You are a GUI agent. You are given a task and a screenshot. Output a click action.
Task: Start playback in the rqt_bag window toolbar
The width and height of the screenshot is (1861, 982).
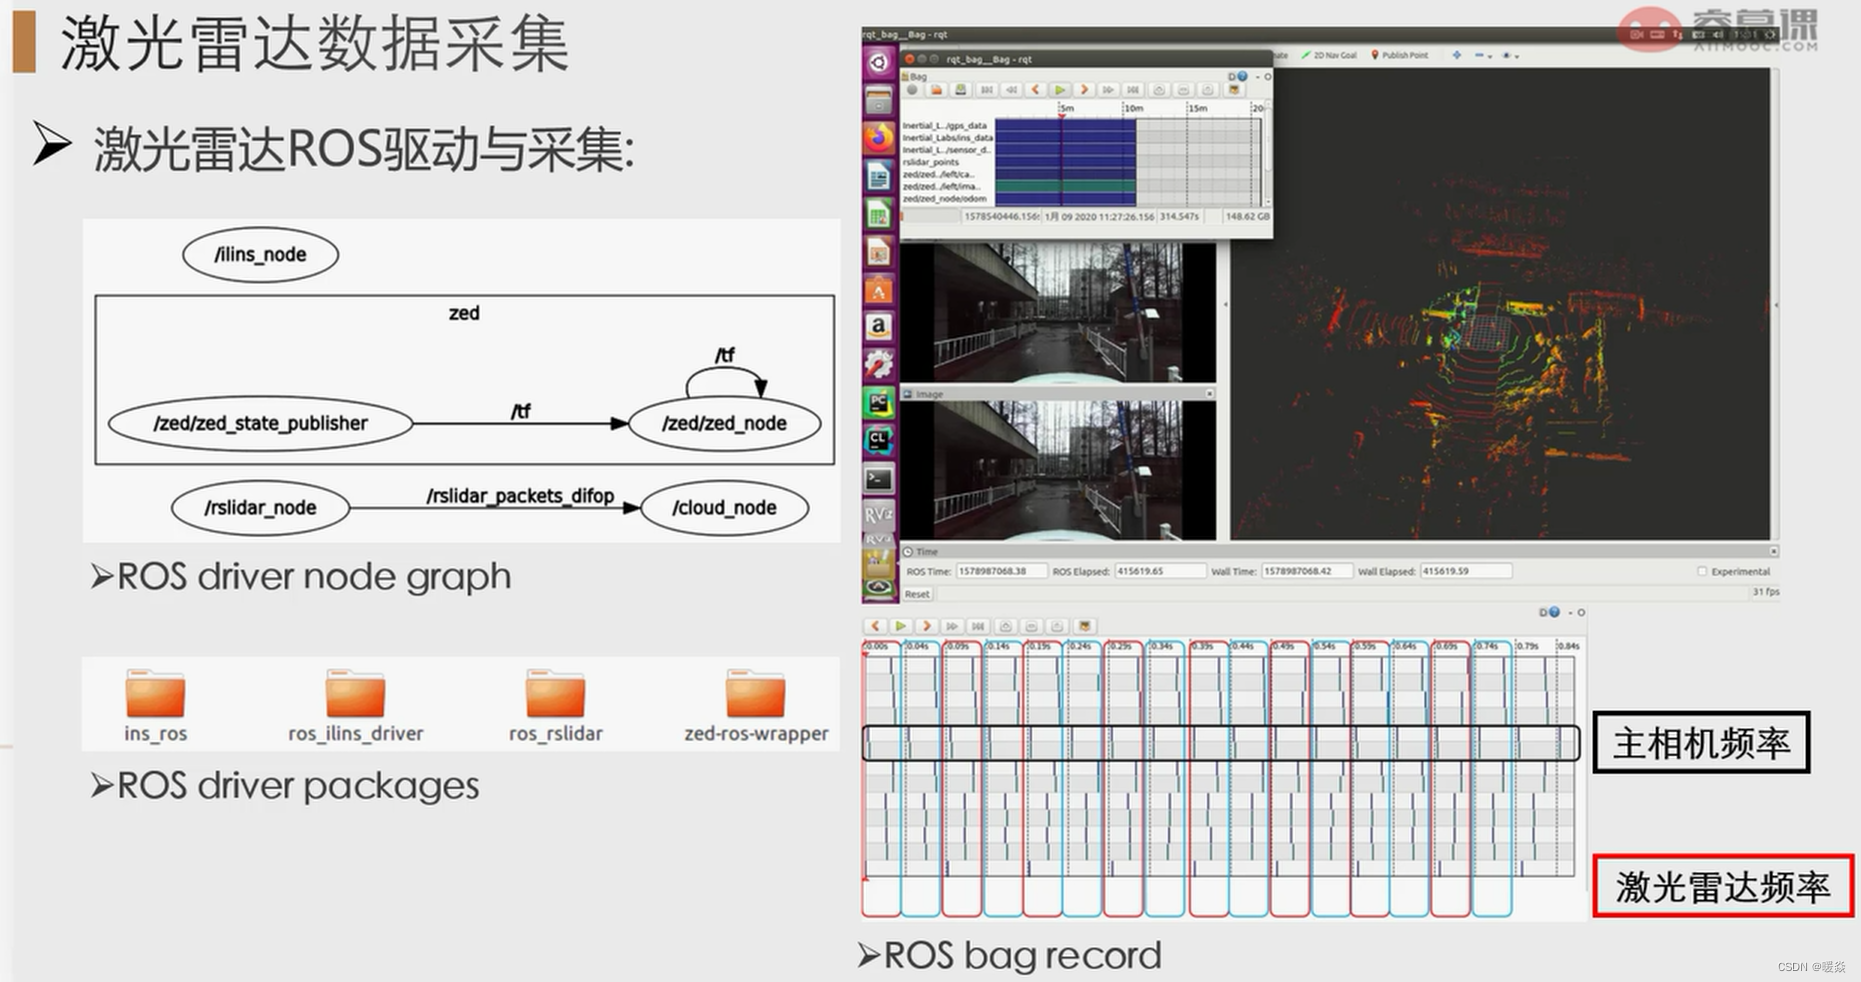coord(1060,90)
